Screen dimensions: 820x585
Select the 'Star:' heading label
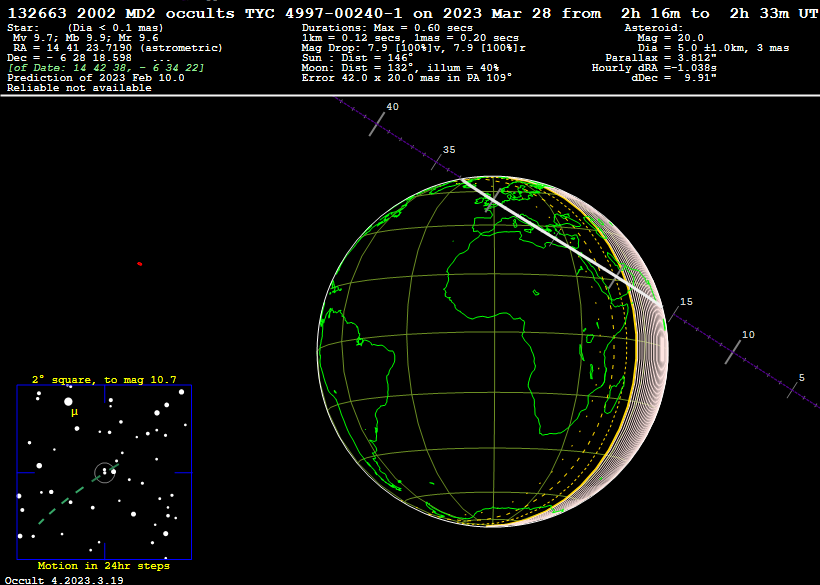(23, 28)
